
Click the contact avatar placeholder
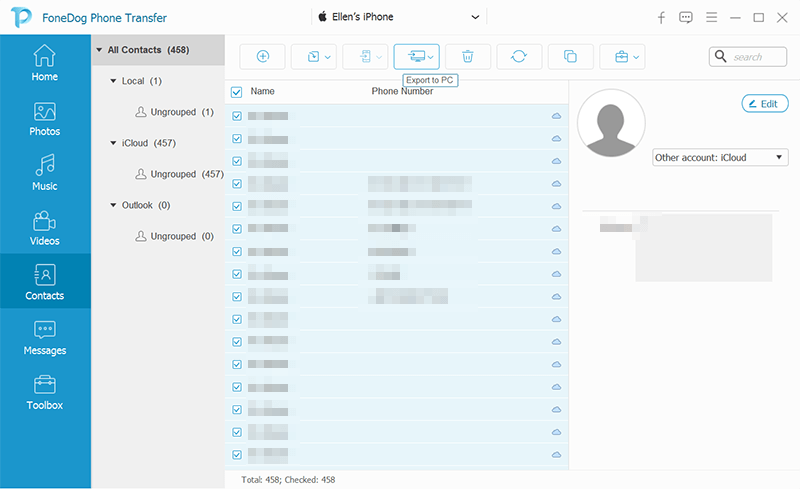coord(611,123)
